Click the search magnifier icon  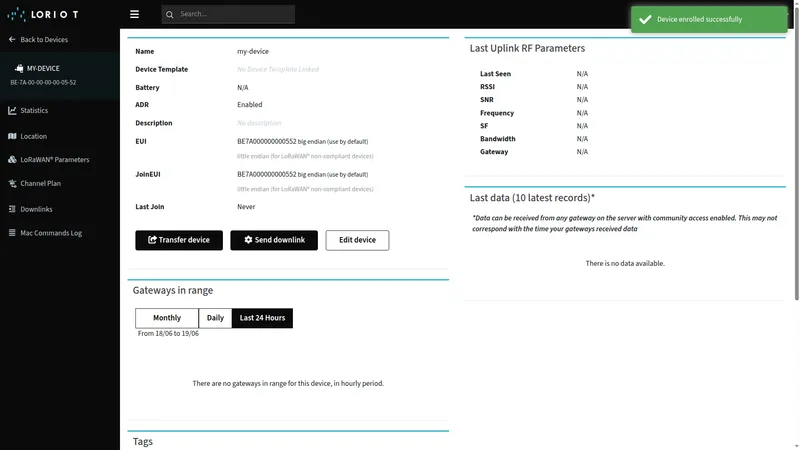tap(170, 14)
